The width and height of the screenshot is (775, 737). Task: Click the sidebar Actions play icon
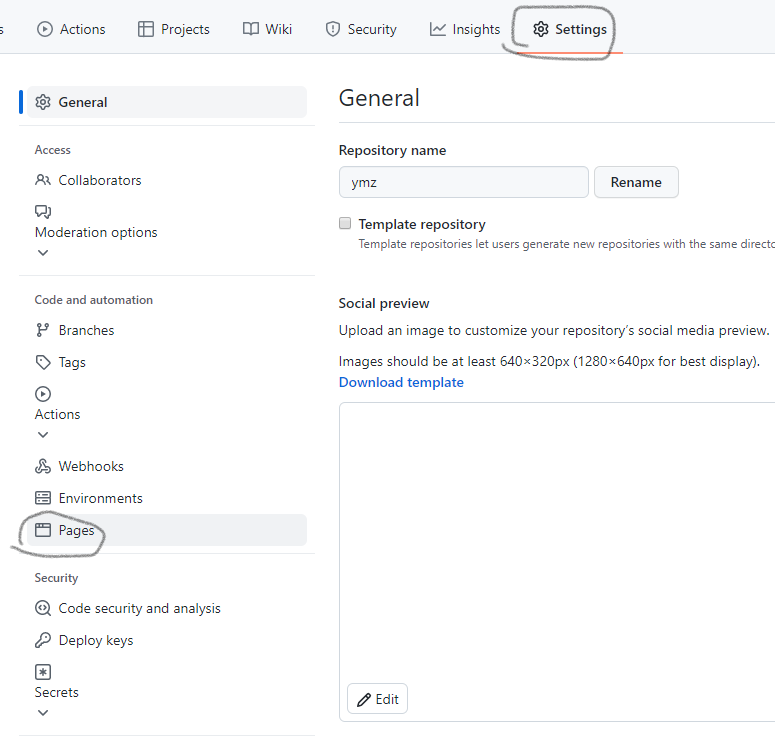coord(43,394)
